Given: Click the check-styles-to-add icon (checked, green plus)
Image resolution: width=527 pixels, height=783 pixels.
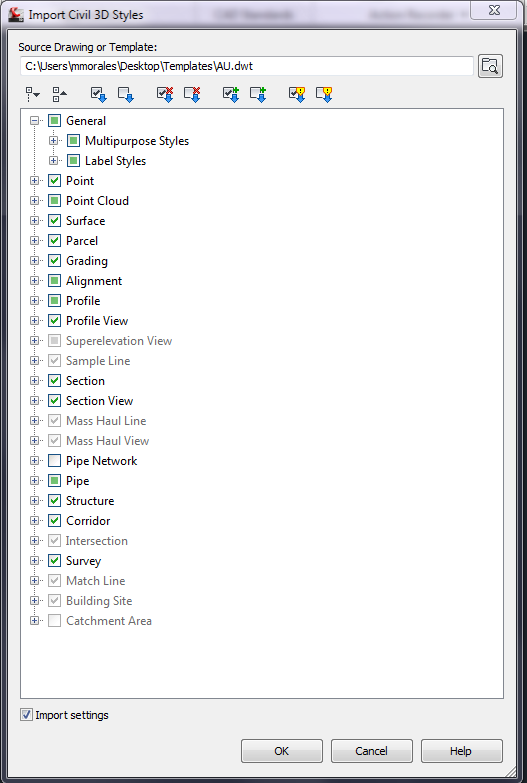Looking at the screenshot, I should point(231,94).
